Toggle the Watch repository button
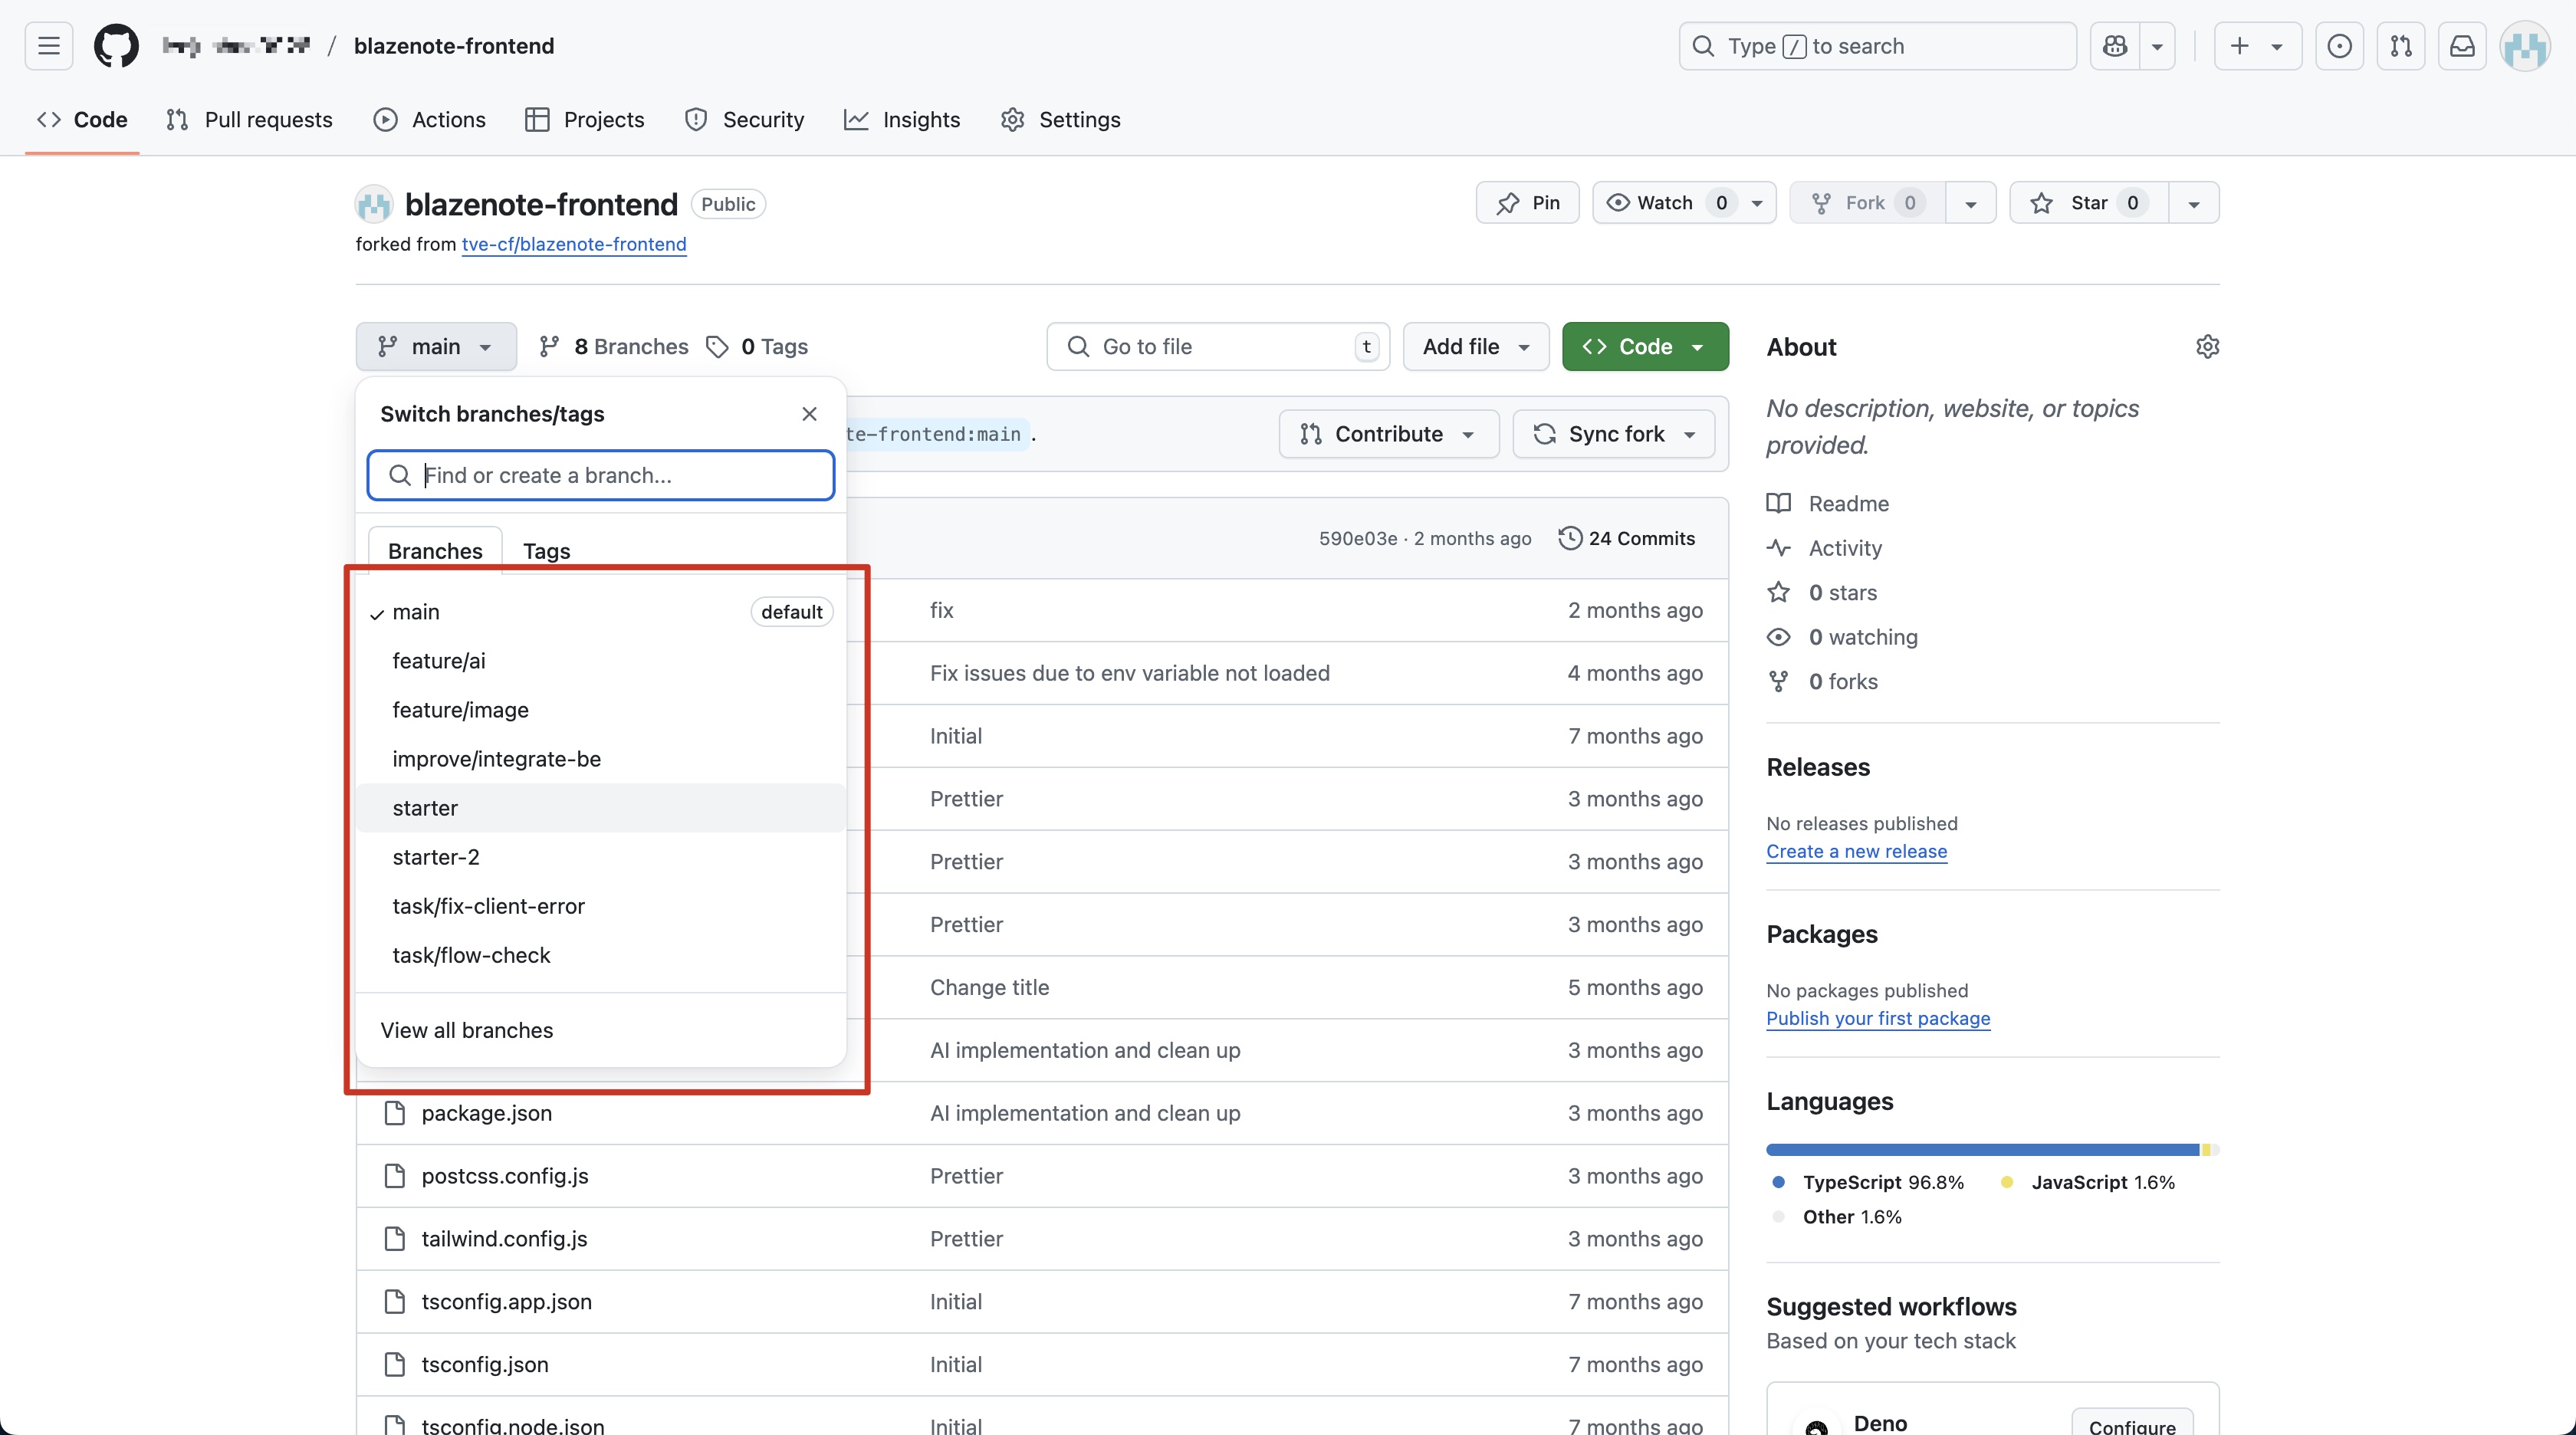The height and width of the screenshot is (1435, 2576). [1665, 203]
